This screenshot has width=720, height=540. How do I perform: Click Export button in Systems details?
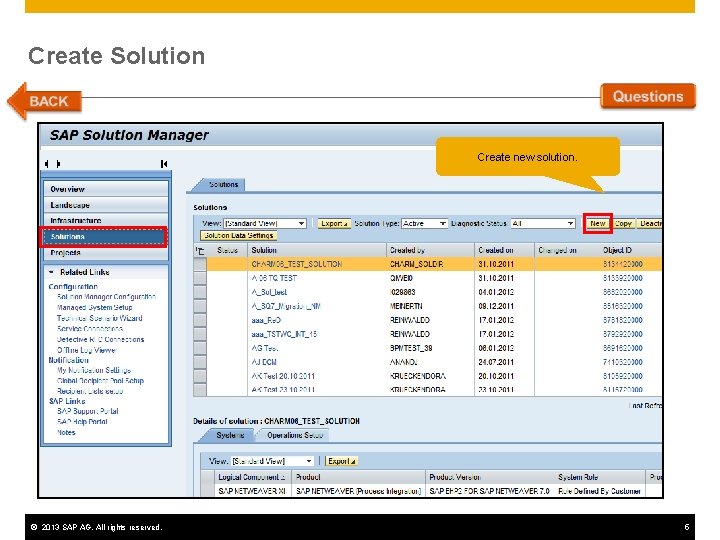tap(342, 461)
